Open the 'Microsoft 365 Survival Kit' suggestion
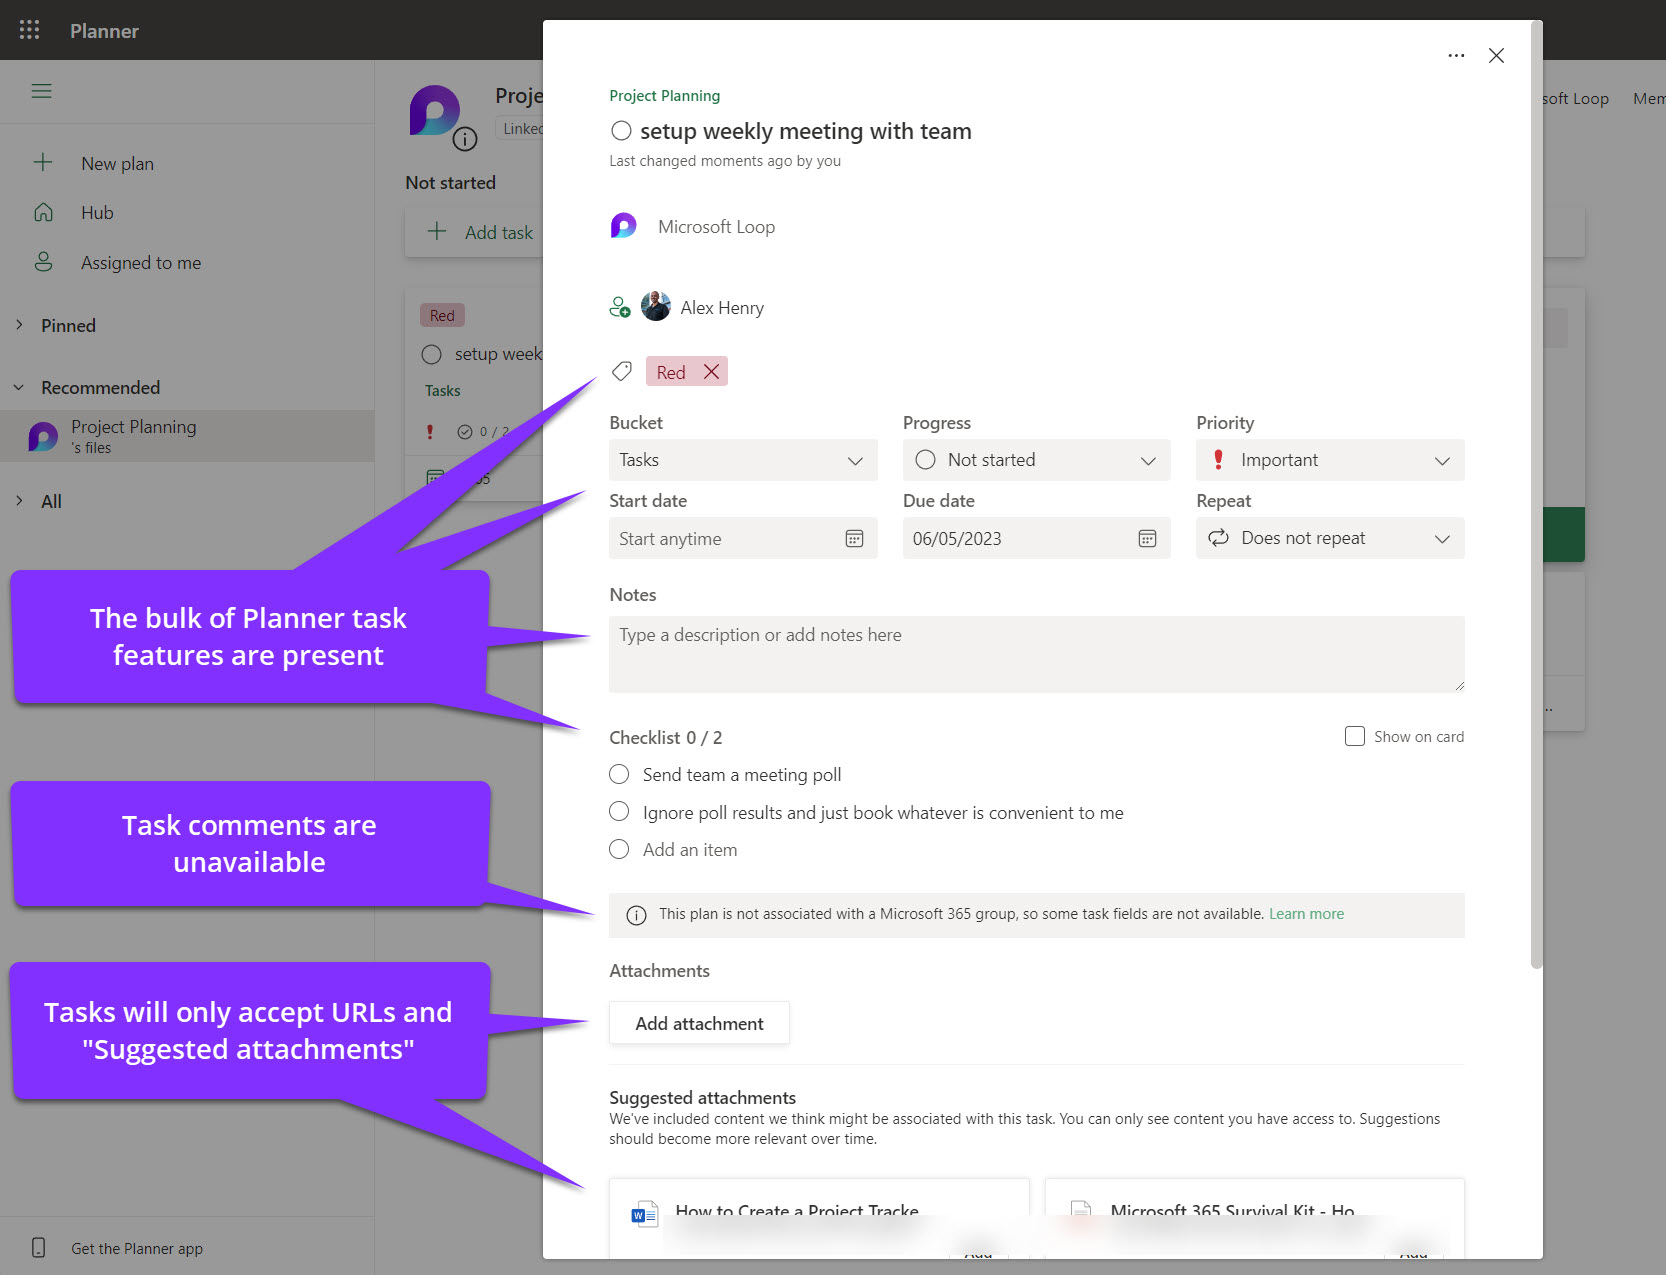 (x=1255, y=1218)
